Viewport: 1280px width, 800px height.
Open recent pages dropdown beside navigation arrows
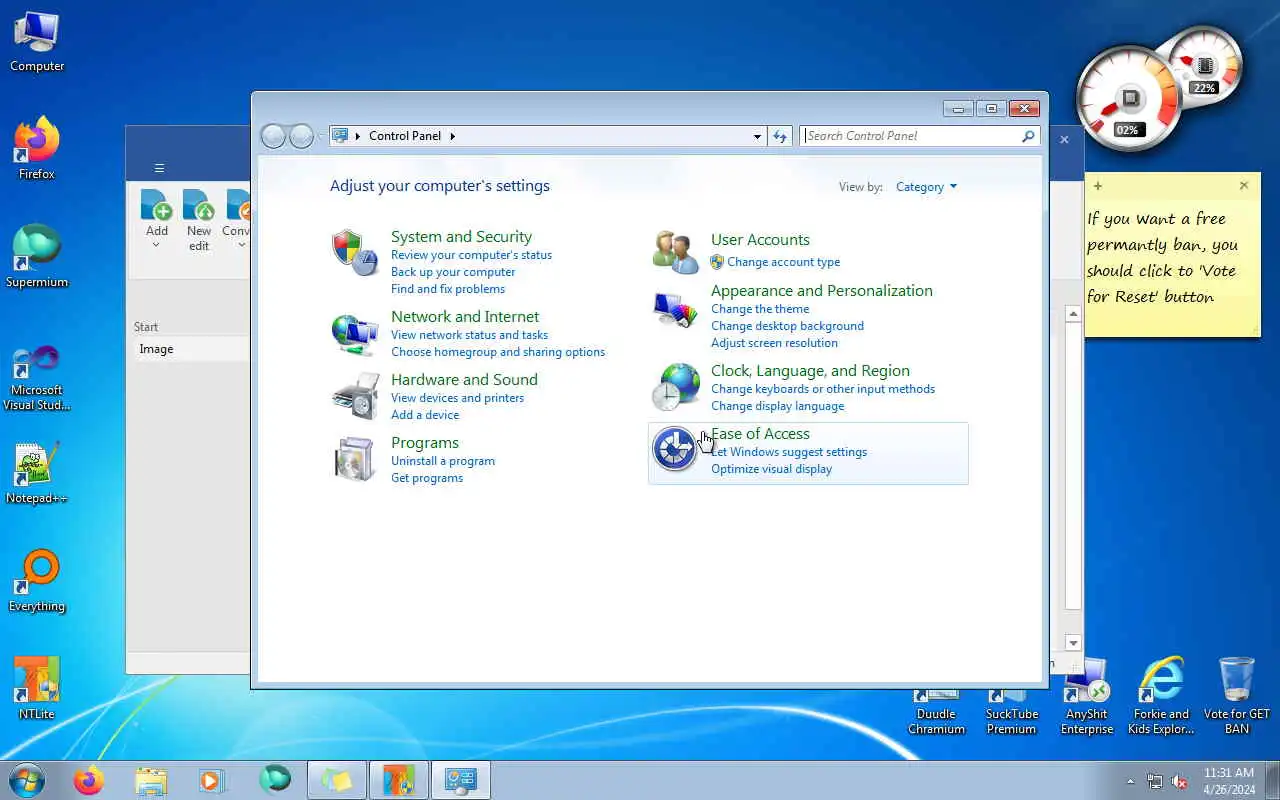321,136
